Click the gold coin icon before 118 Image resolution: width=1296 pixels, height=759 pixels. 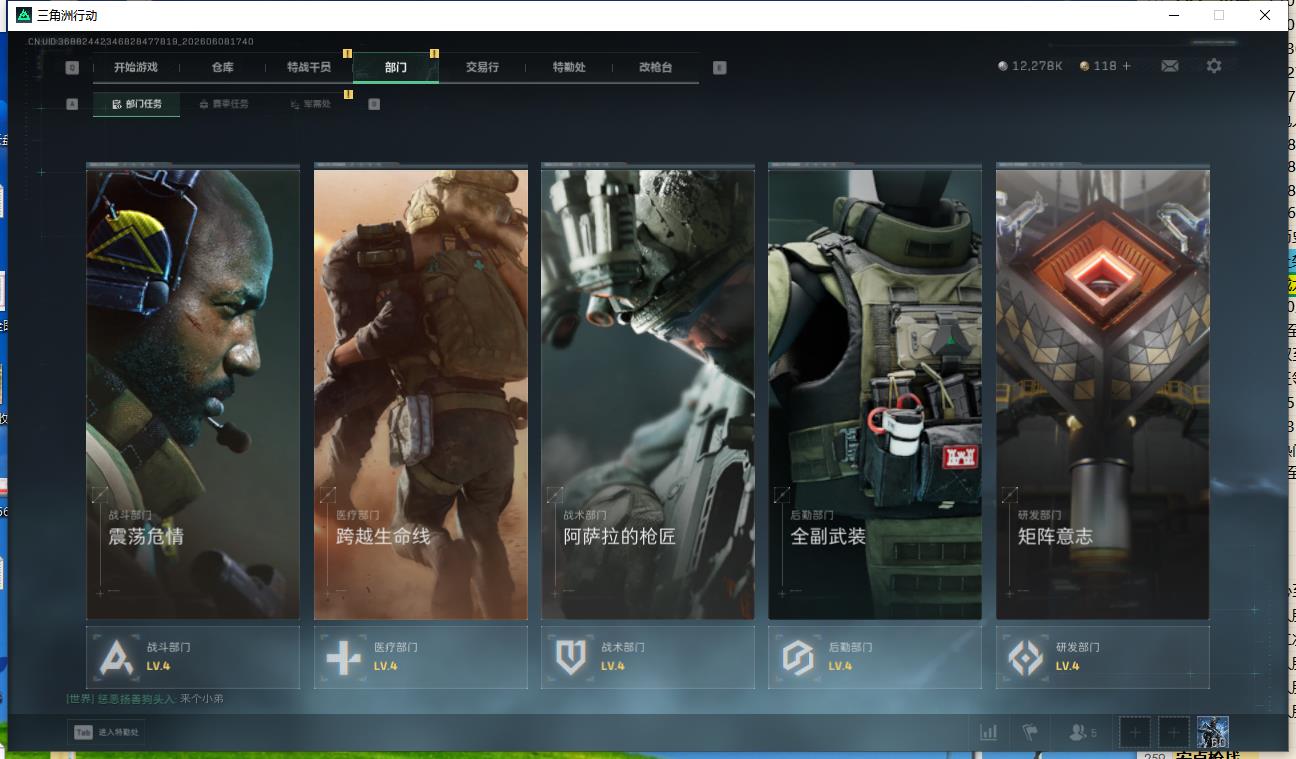(x=1084, y=66)
